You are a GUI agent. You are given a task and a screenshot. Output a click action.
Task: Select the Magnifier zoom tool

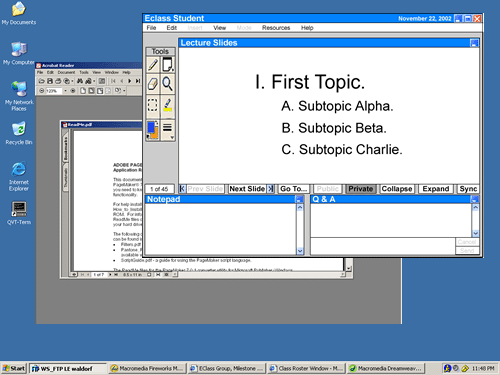click(x=168, y=83)
